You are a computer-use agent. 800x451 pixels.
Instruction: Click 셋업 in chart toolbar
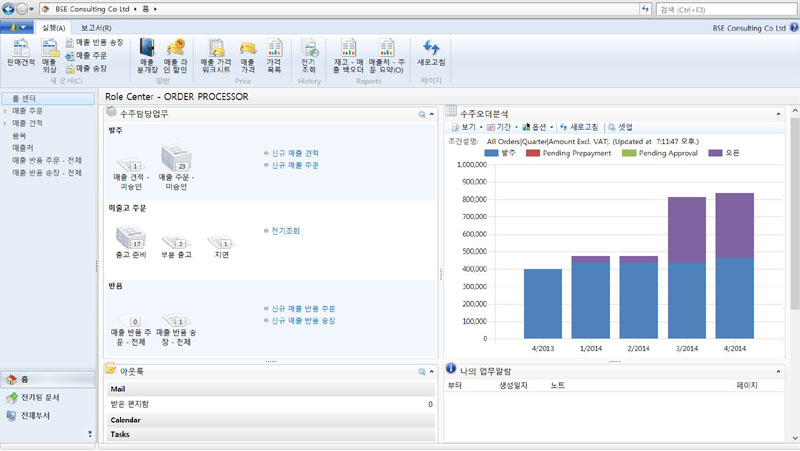coord(620,127)
